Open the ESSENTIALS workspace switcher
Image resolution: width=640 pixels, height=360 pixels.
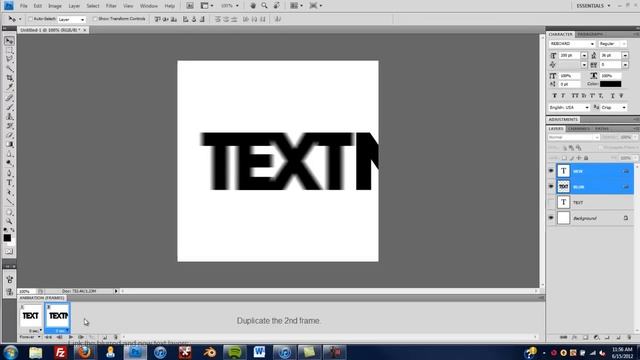pyautogui.click(x=593, y=6)
